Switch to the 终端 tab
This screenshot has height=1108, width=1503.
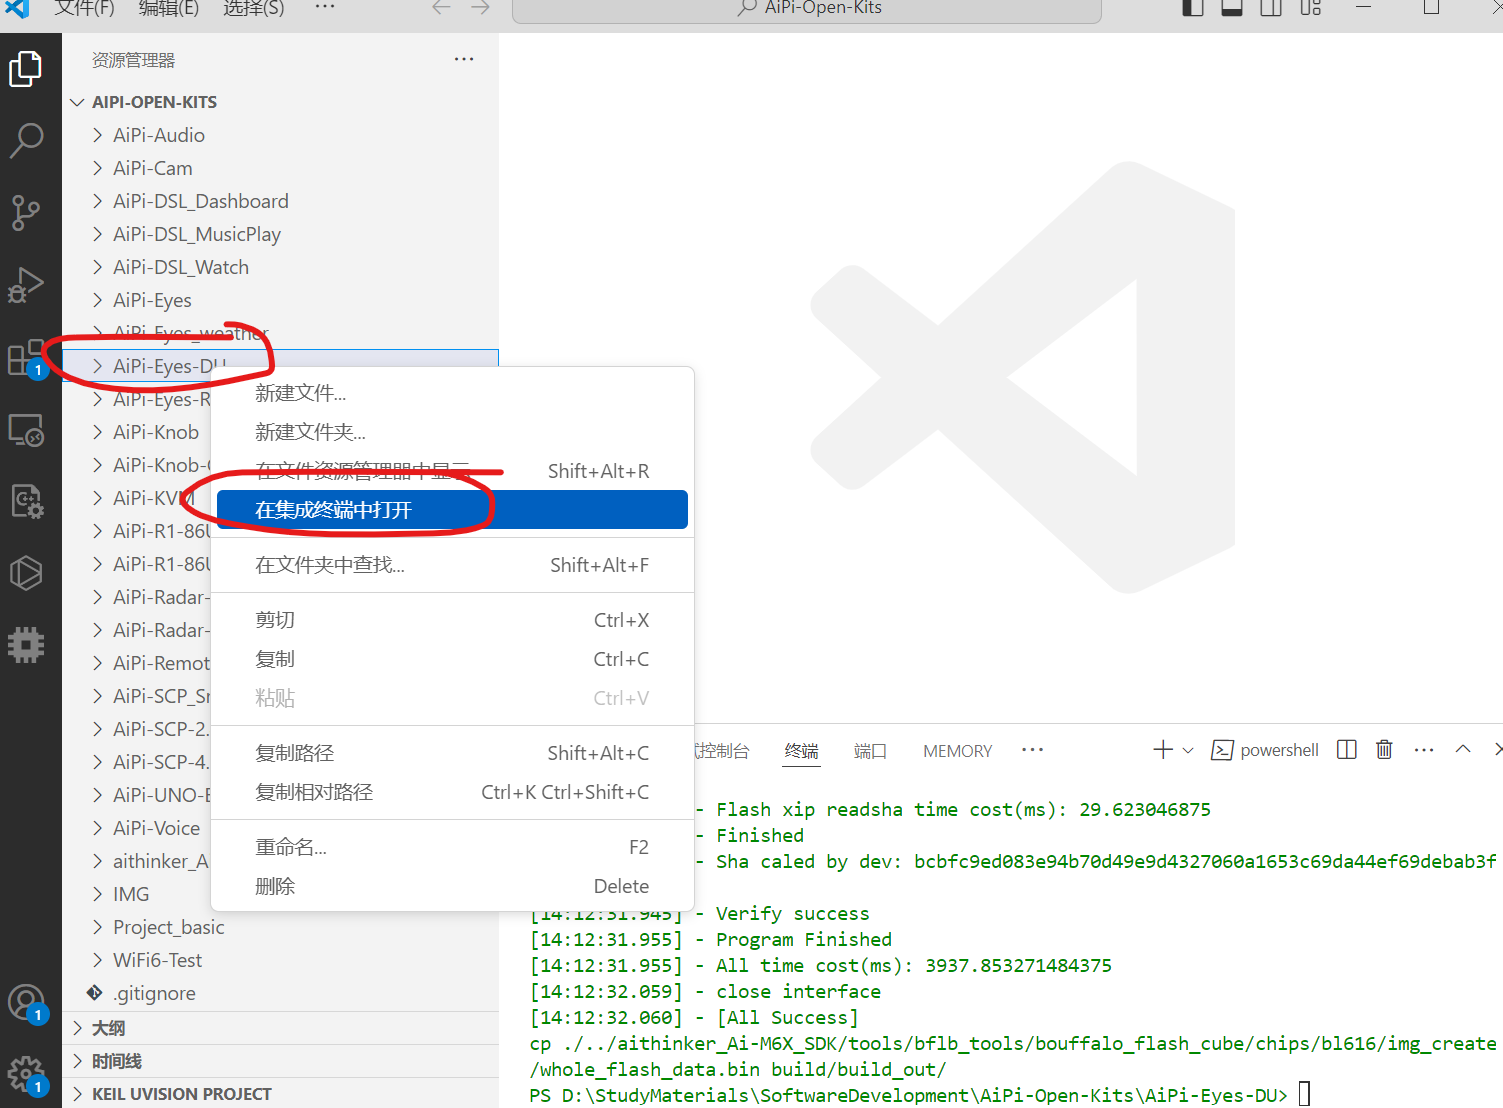click(802, 751)
